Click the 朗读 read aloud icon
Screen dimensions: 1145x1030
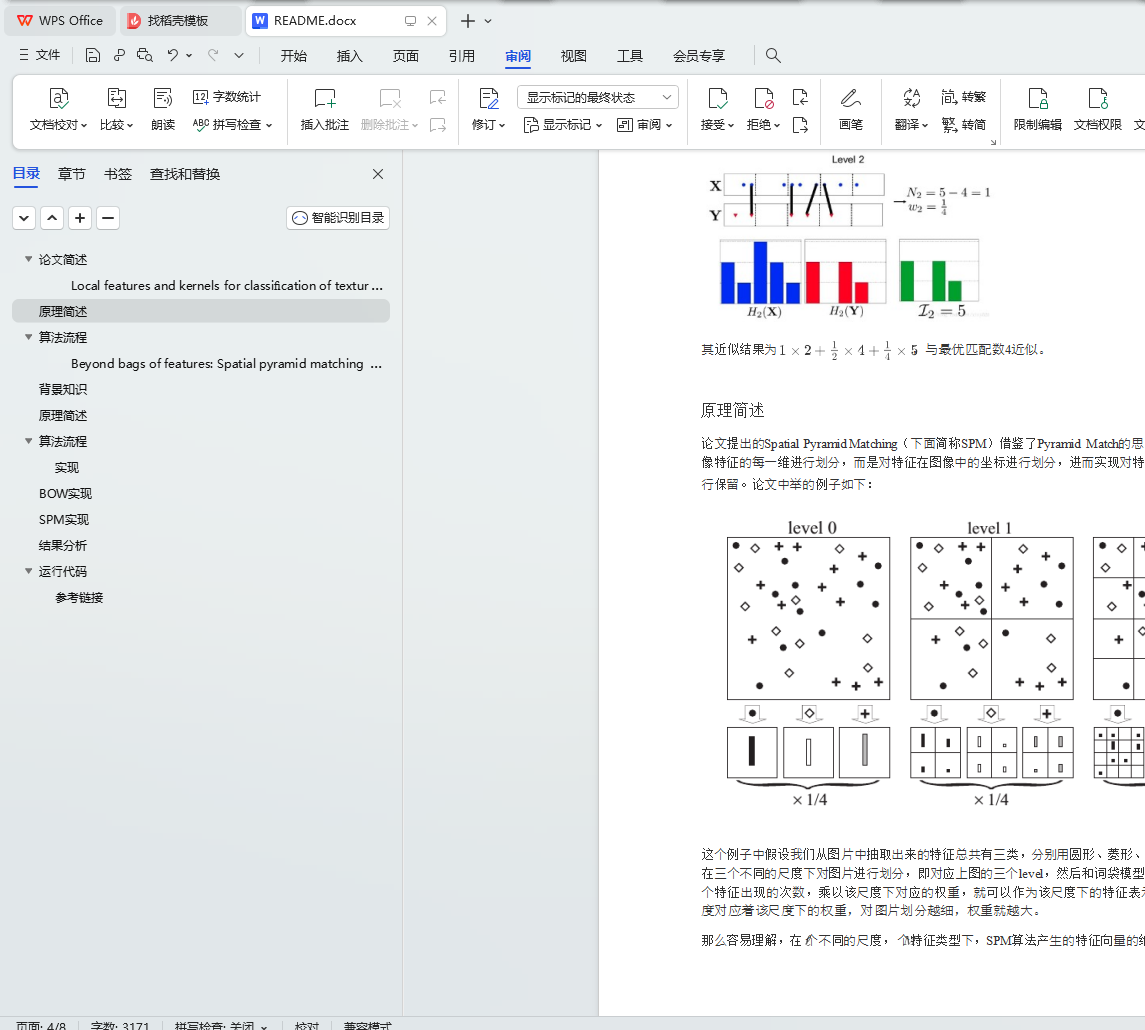click(x=163, y=98)
